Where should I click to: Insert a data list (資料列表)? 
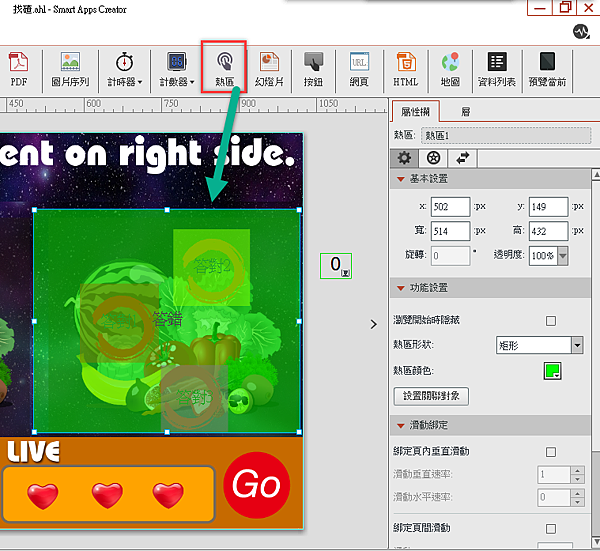[x=497, y=69]
